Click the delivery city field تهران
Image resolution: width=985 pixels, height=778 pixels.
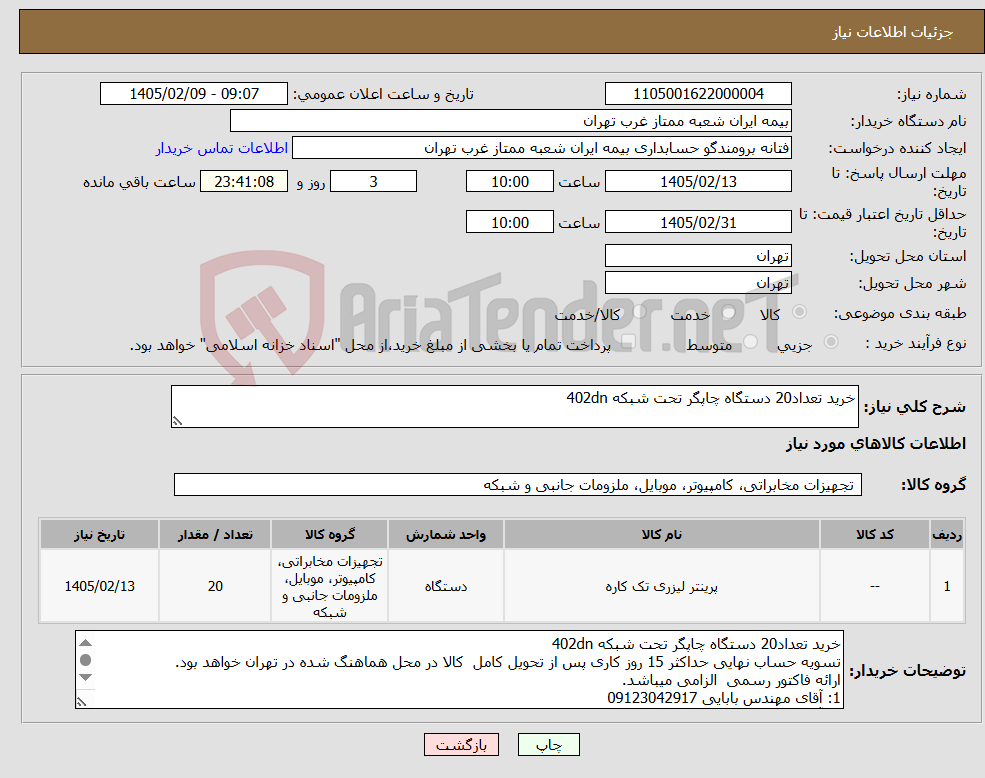point(698,283)
